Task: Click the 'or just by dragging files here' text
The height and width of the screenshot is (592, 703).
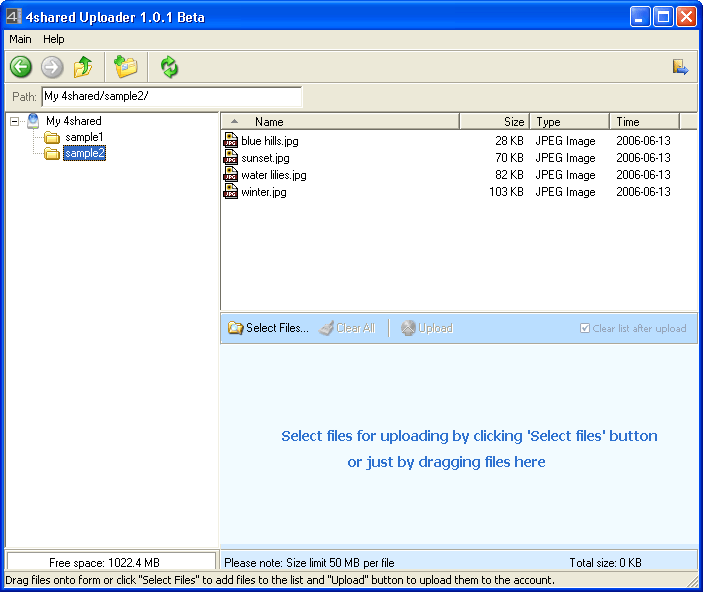Action: tap(447, 462)
